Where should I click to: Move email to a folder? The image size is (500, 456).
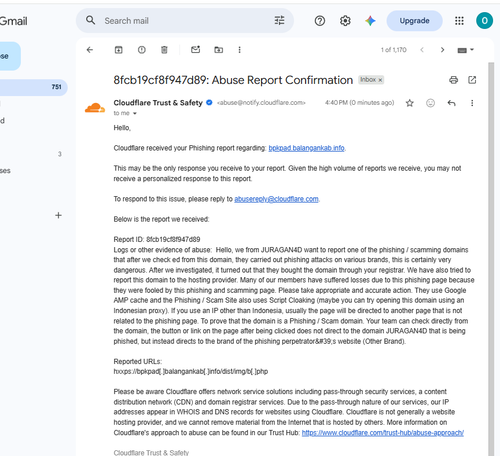click(x=218, y=50)
